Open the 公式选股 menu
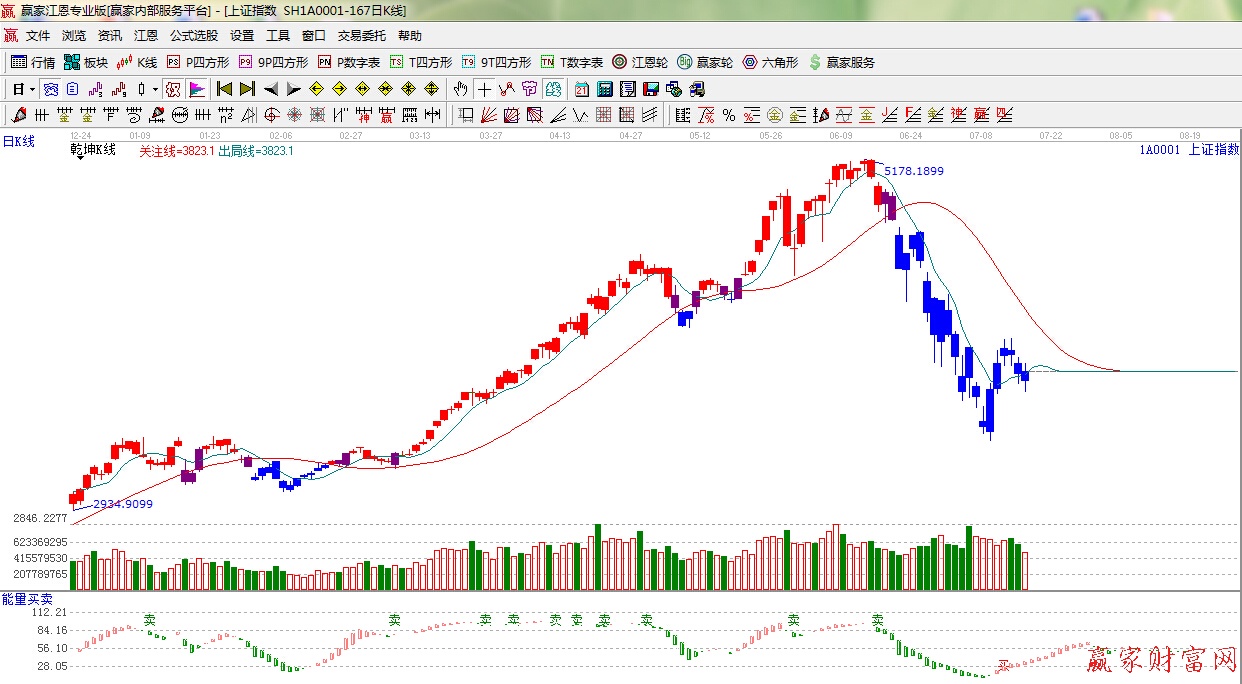The height and width of the screenshot is (684, 1242). pos(193,36)
